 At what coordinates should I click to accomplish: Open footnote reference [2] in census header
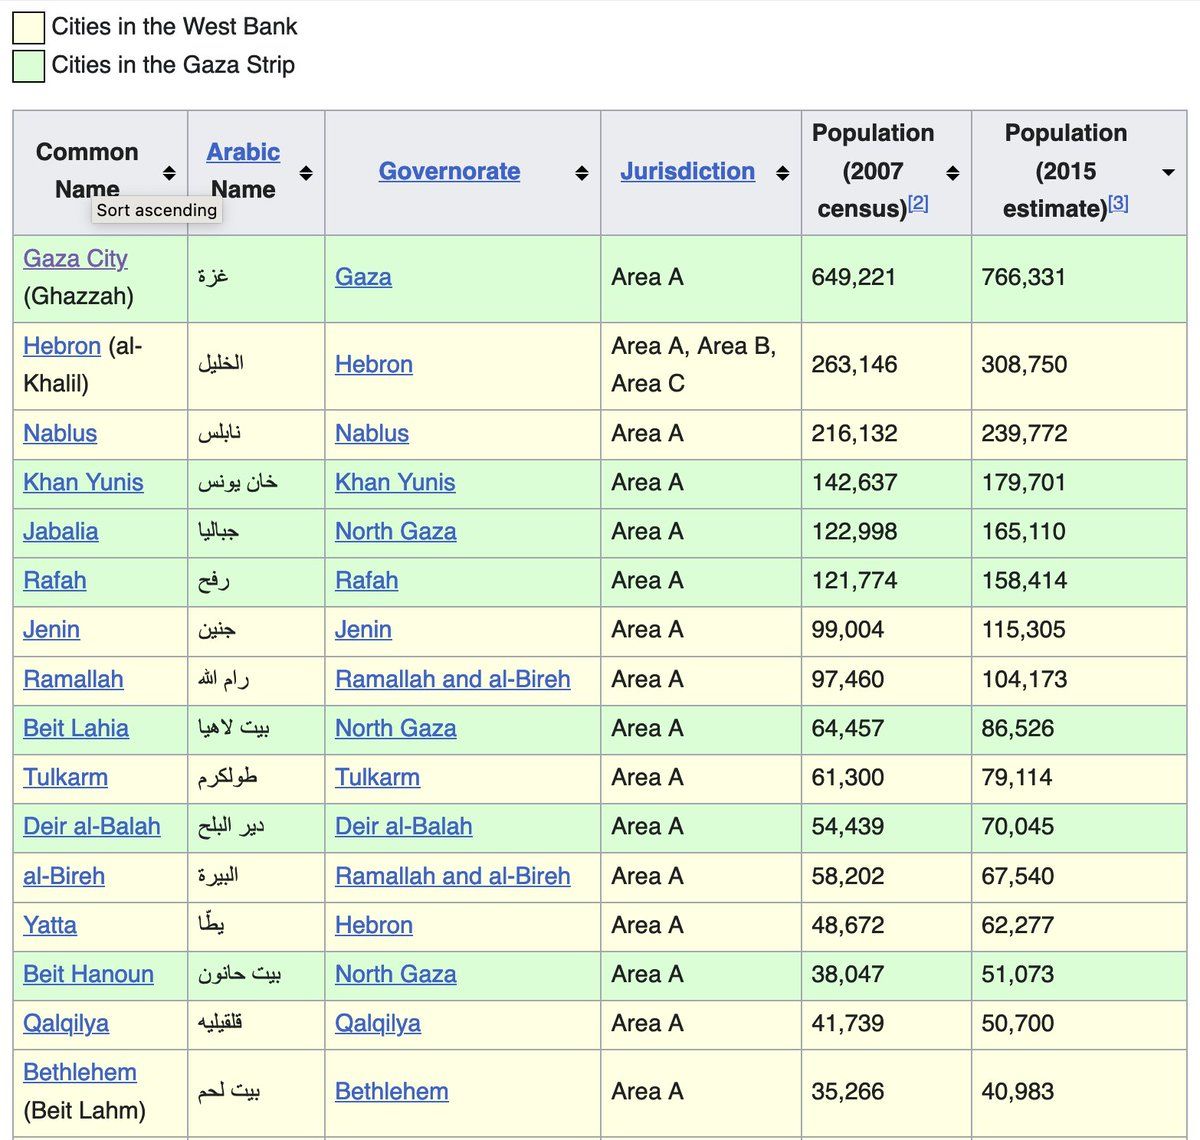coord(918,203)
